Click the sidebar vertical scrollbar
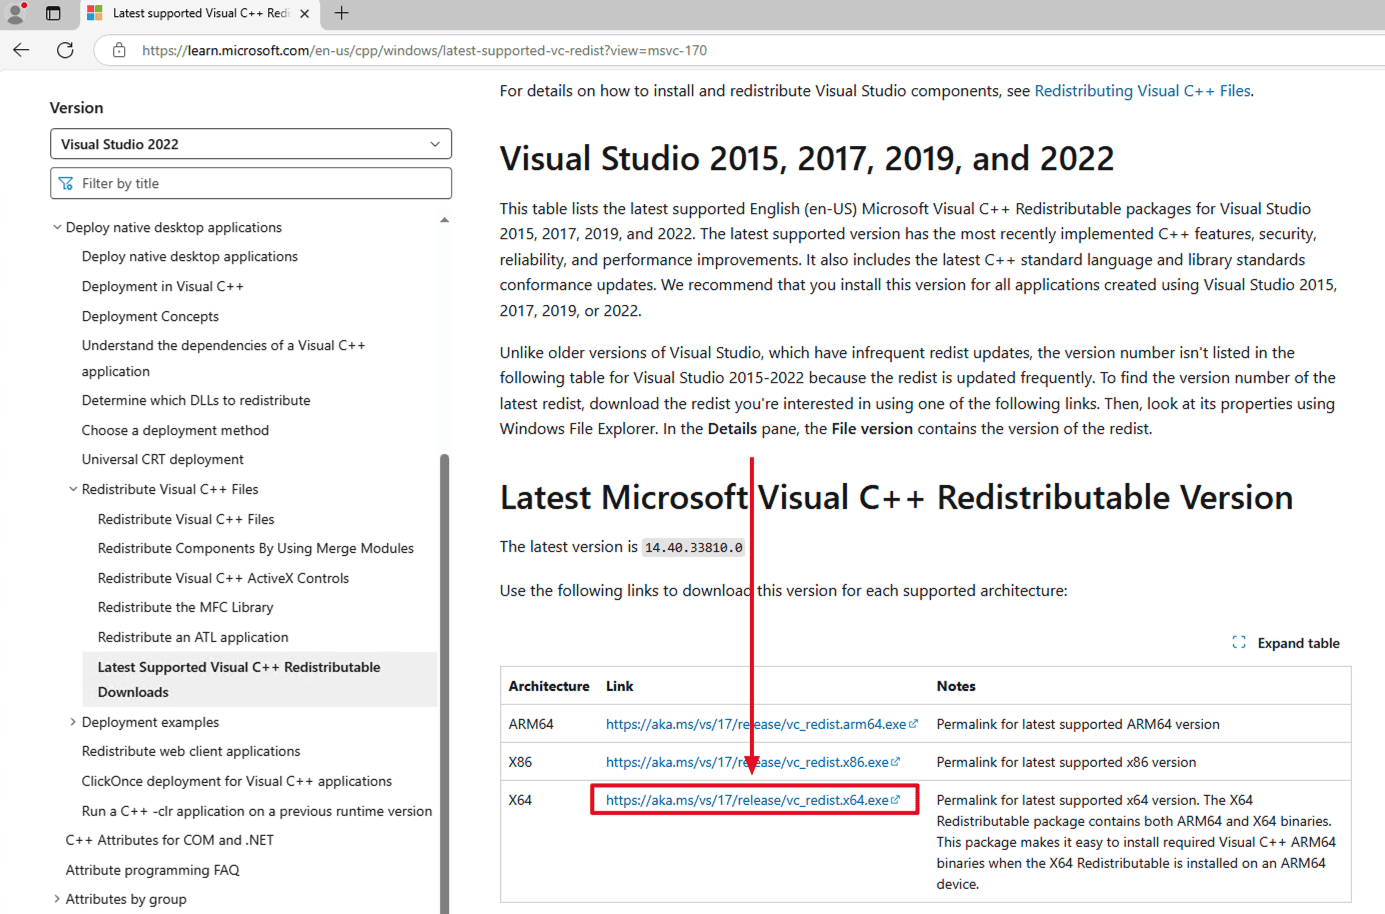 (445, 683)
